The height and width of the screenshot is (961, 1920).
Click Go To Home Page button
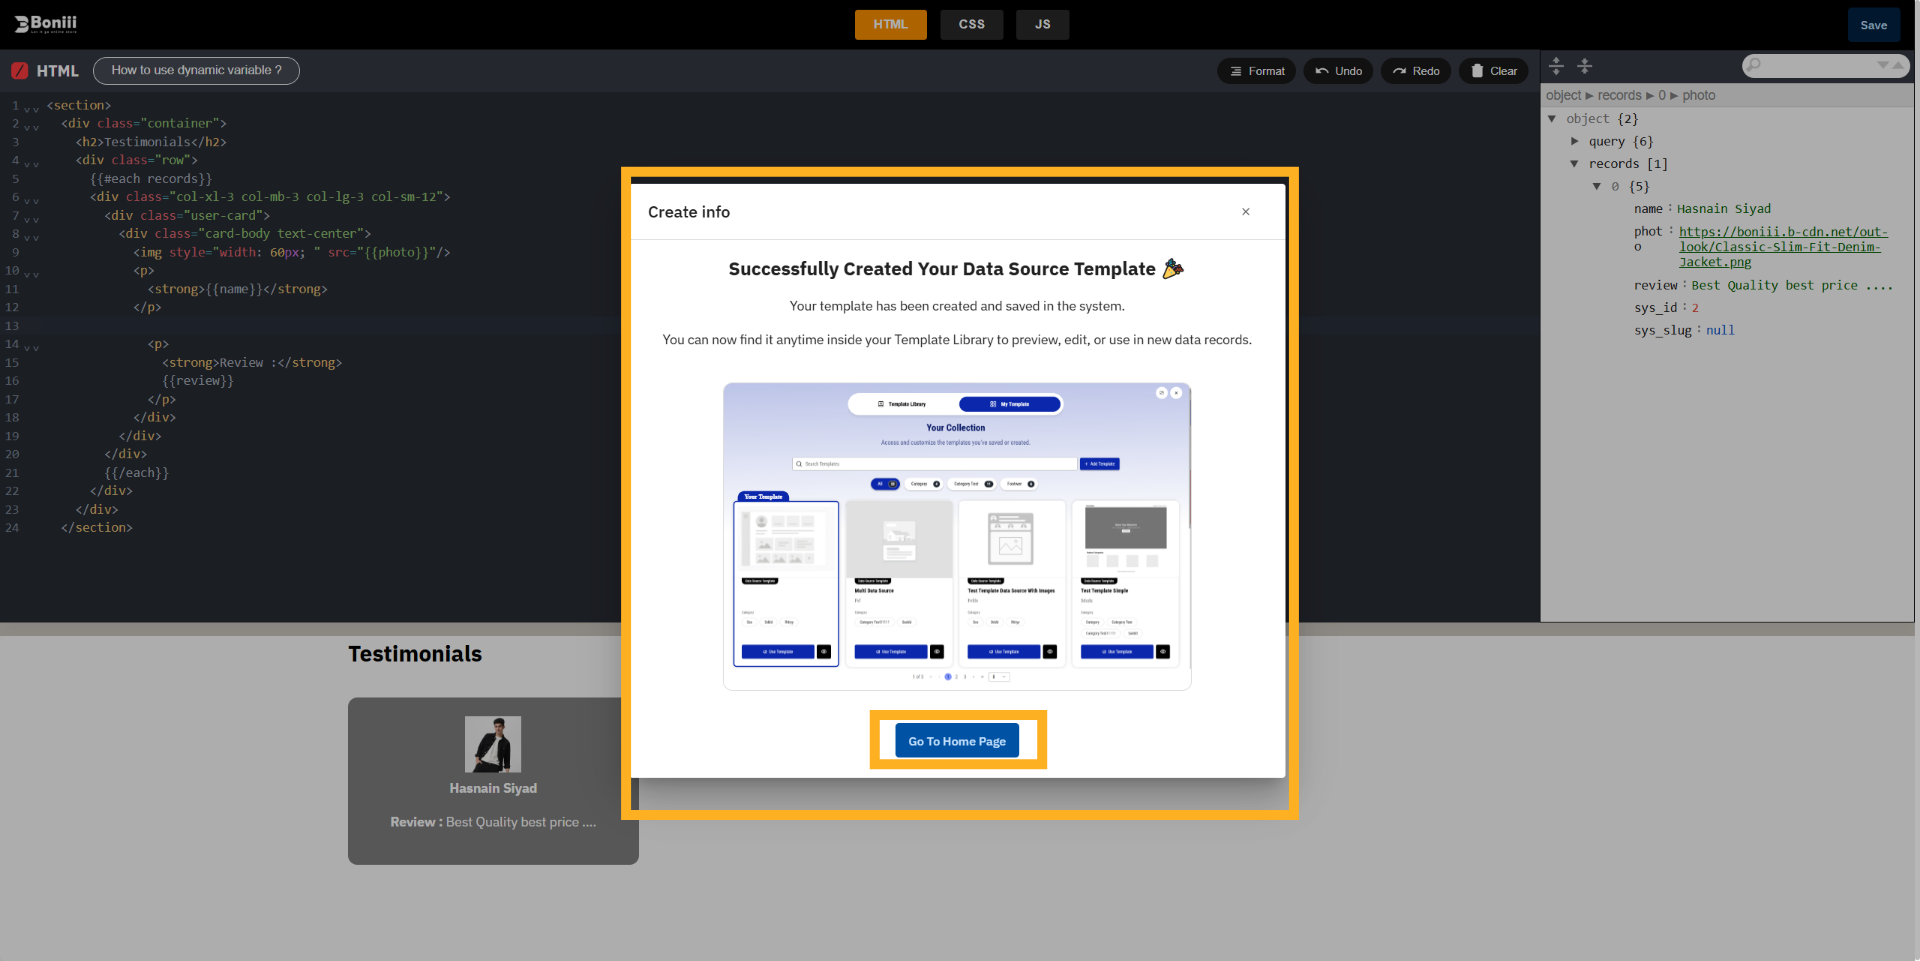click(957, 741)
